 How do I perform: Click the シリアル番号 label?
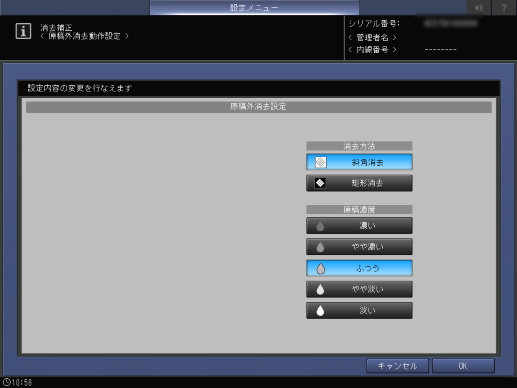click(374, 24)
